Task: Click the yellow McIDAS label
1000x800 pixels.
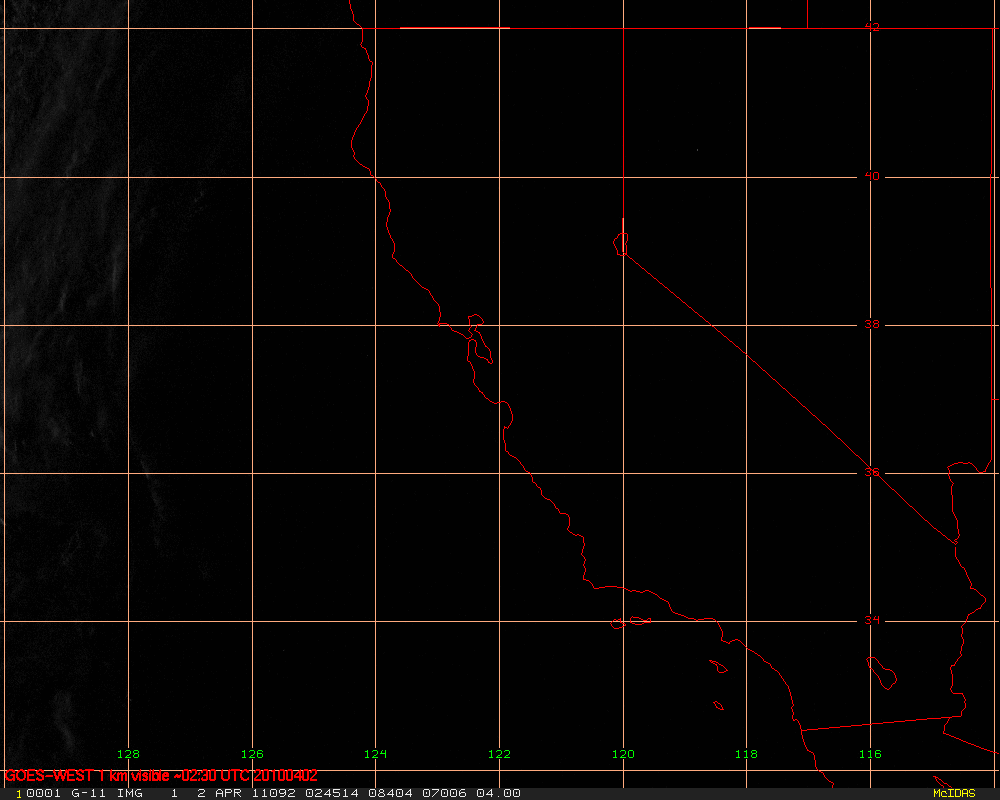Action: click(954, 793)
